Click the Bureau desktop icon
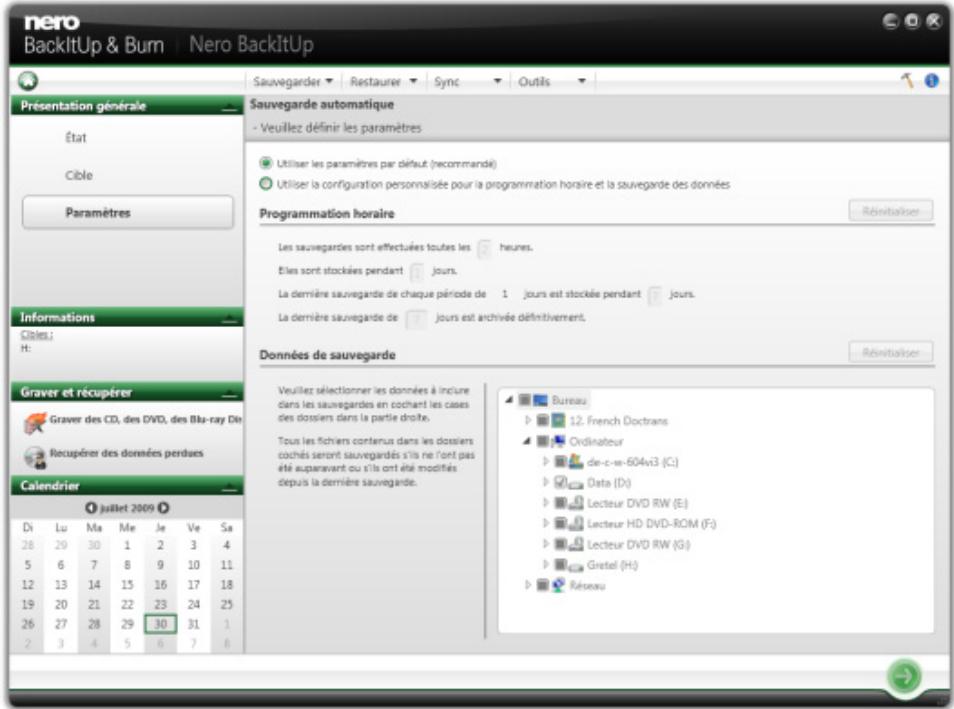The height and width of the screenshot is (709, 954). (x=540, y=400)
